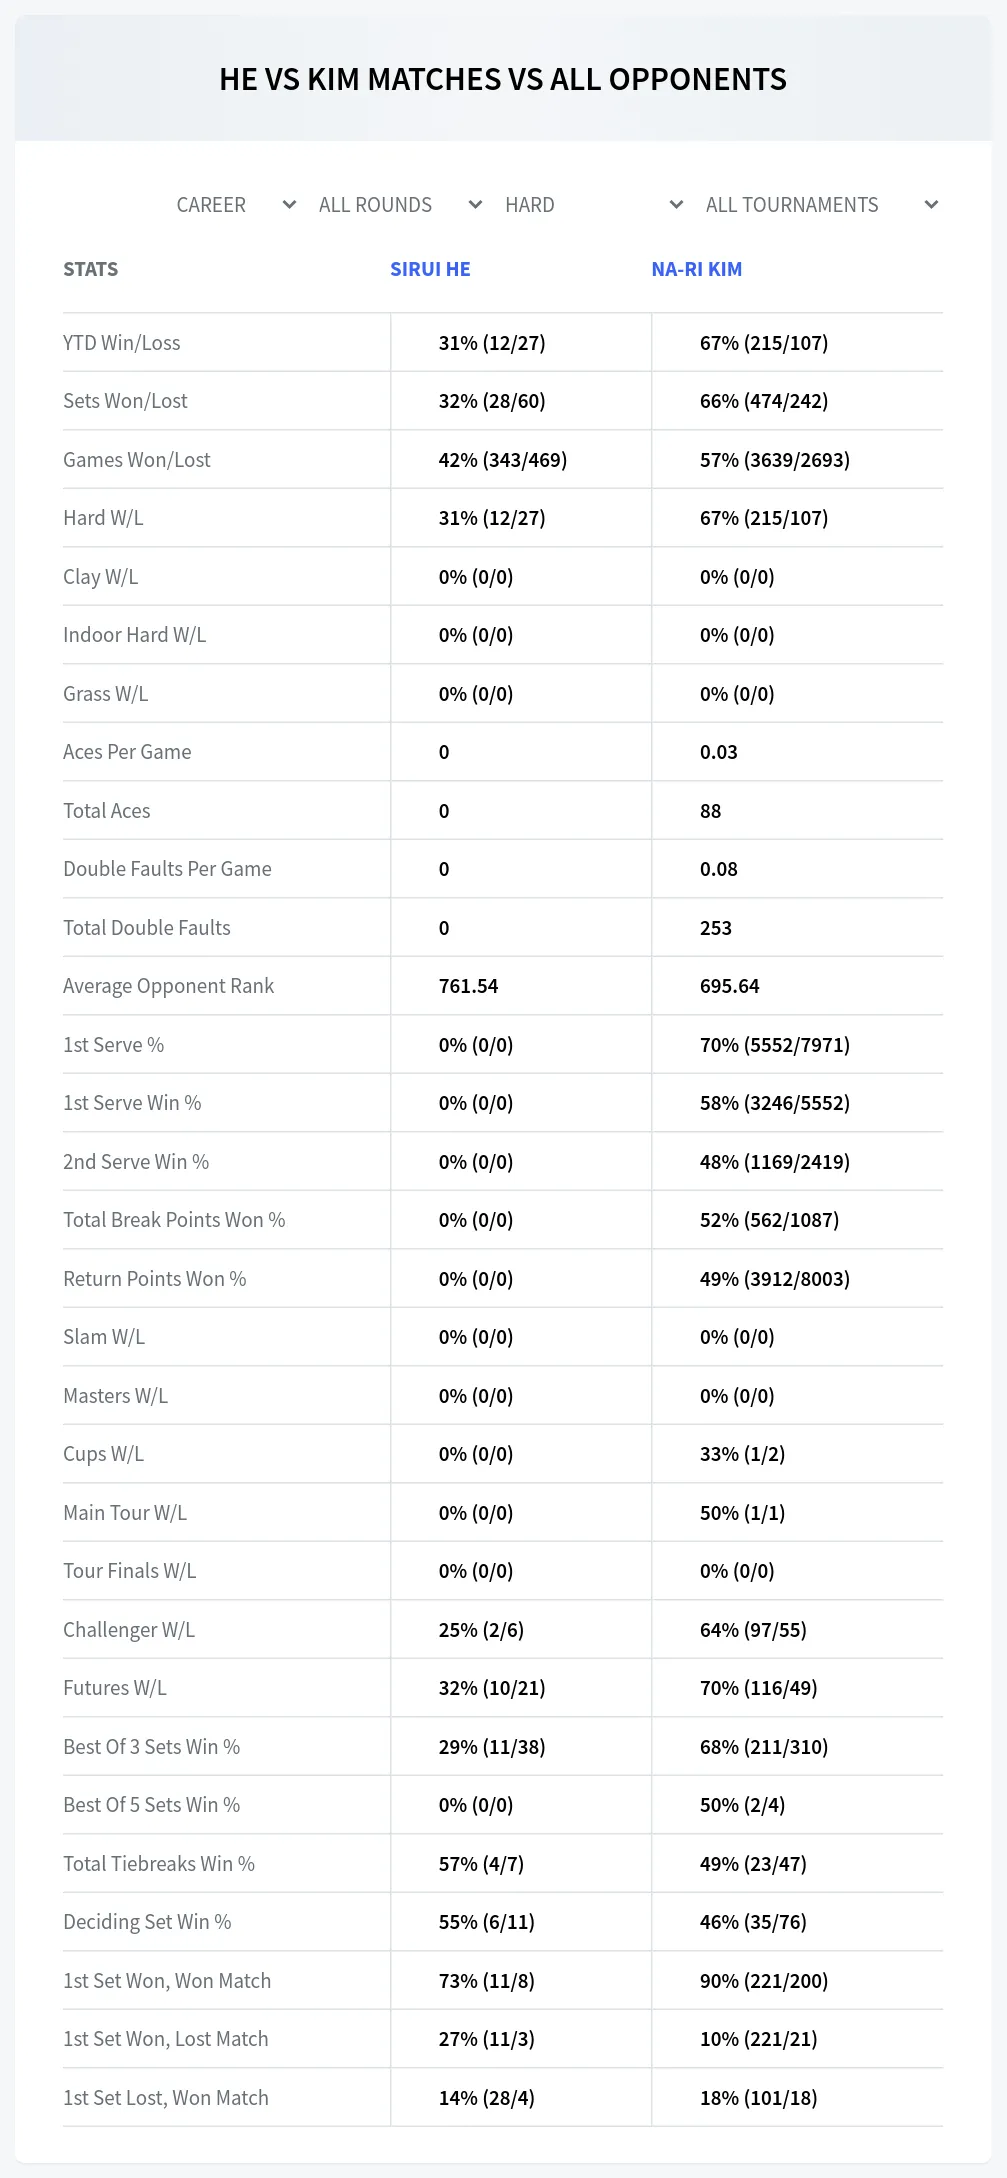
Task: Select Sirui He's 761.54 opponent rank value
Action: 468,986
